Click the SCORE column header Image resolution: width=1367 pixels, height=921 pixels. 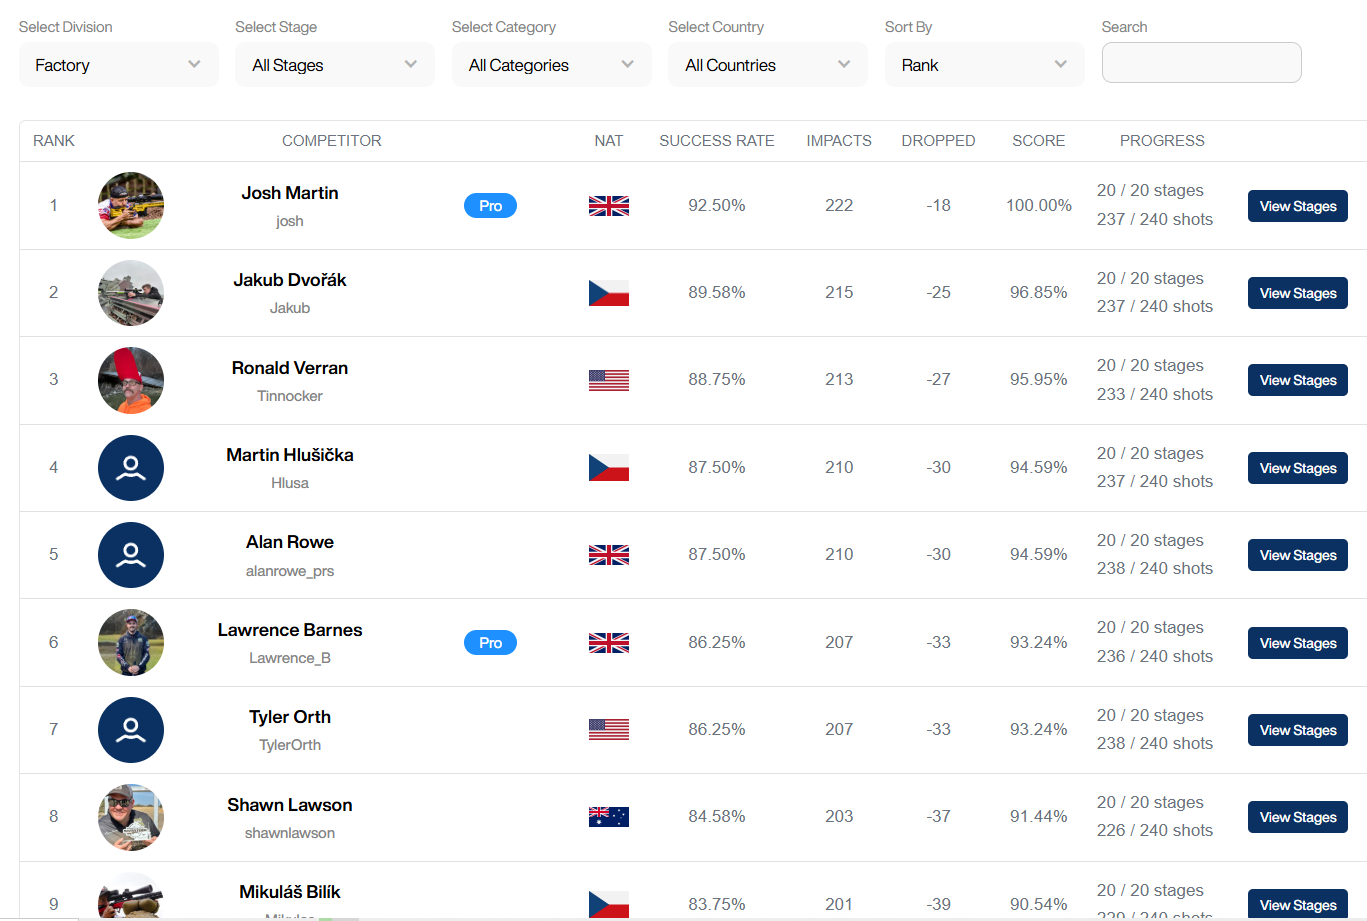coord(1038,141)
